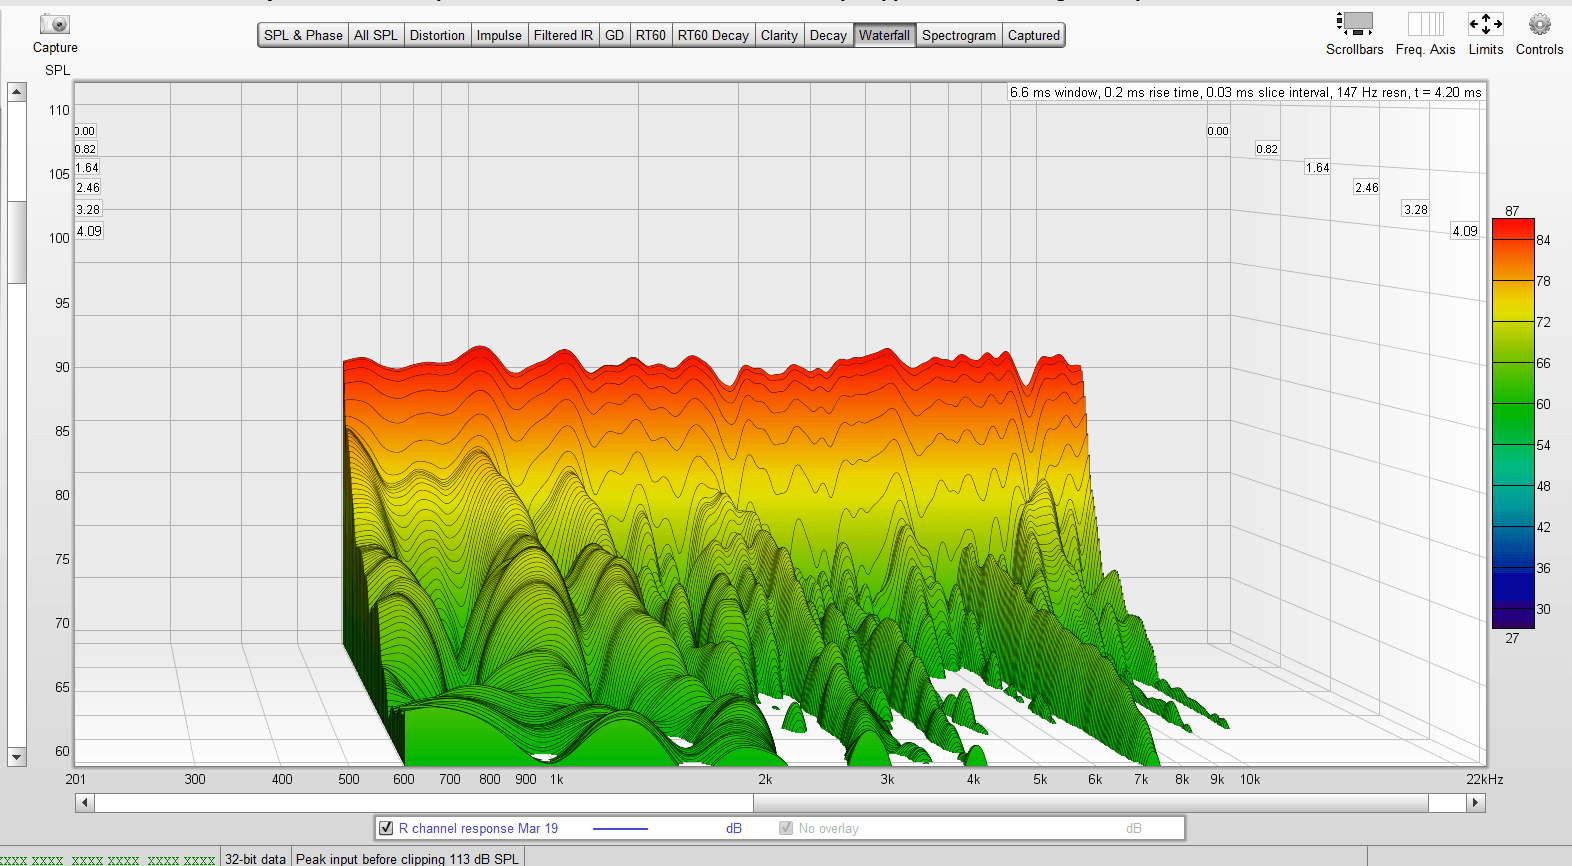Toggle R channel response Mar 19 checkbox

386,828
